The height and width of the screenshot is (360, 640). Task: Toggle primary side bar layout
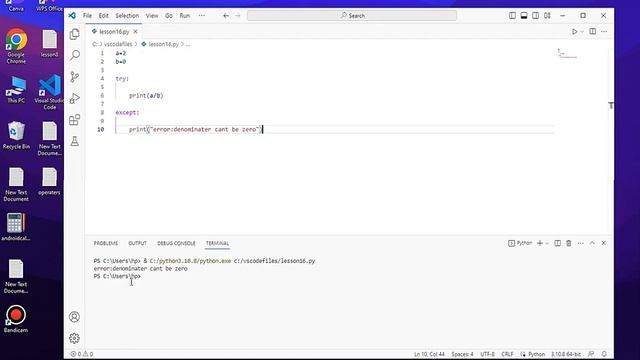512,16
